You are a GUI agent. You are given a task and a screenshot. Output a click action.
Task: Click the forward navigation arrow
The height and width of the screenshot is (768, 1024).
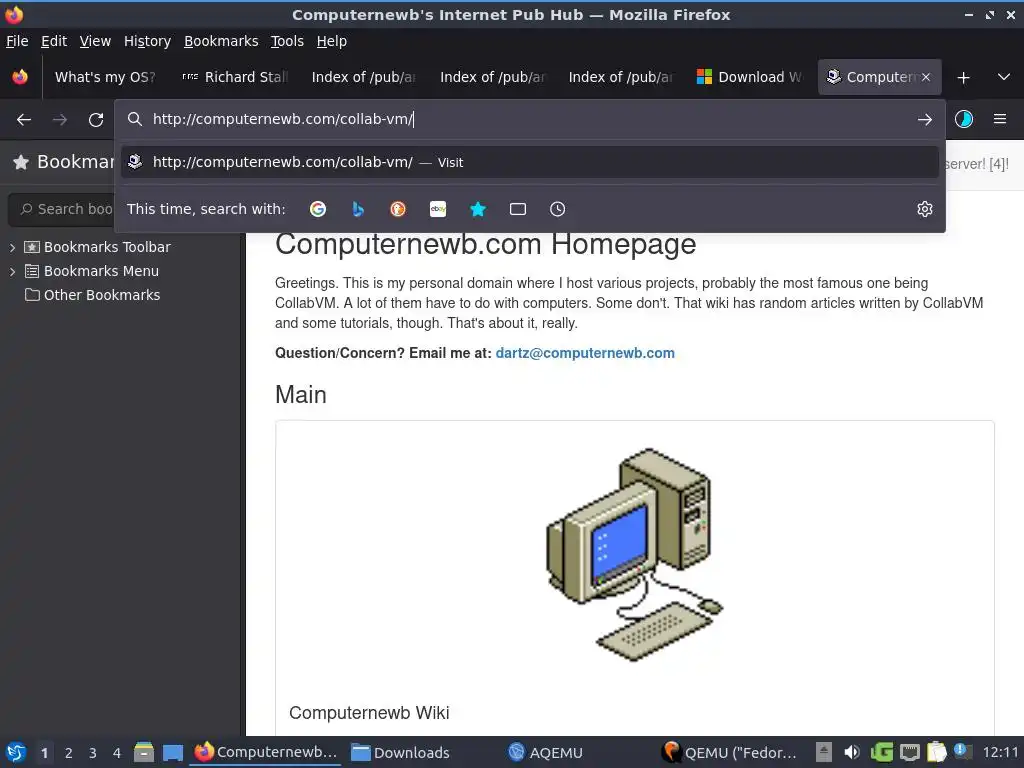[60, 120]
